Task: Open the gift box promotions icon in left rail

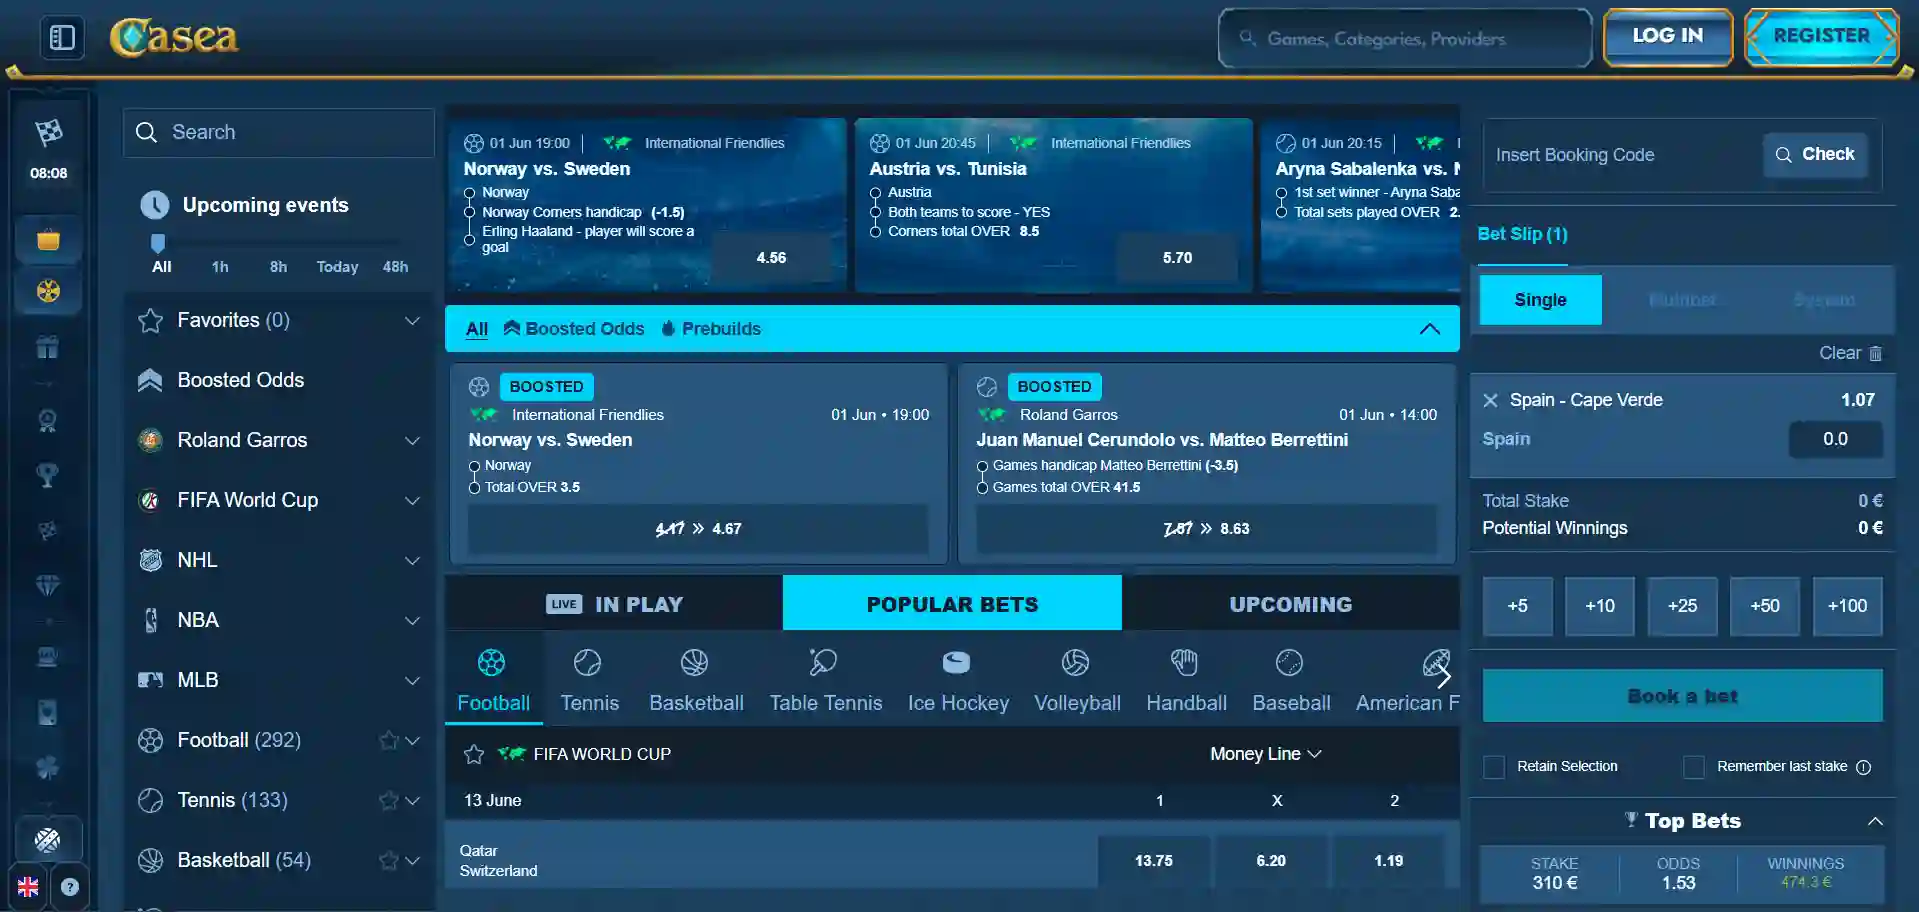Action: pos(48,347)
